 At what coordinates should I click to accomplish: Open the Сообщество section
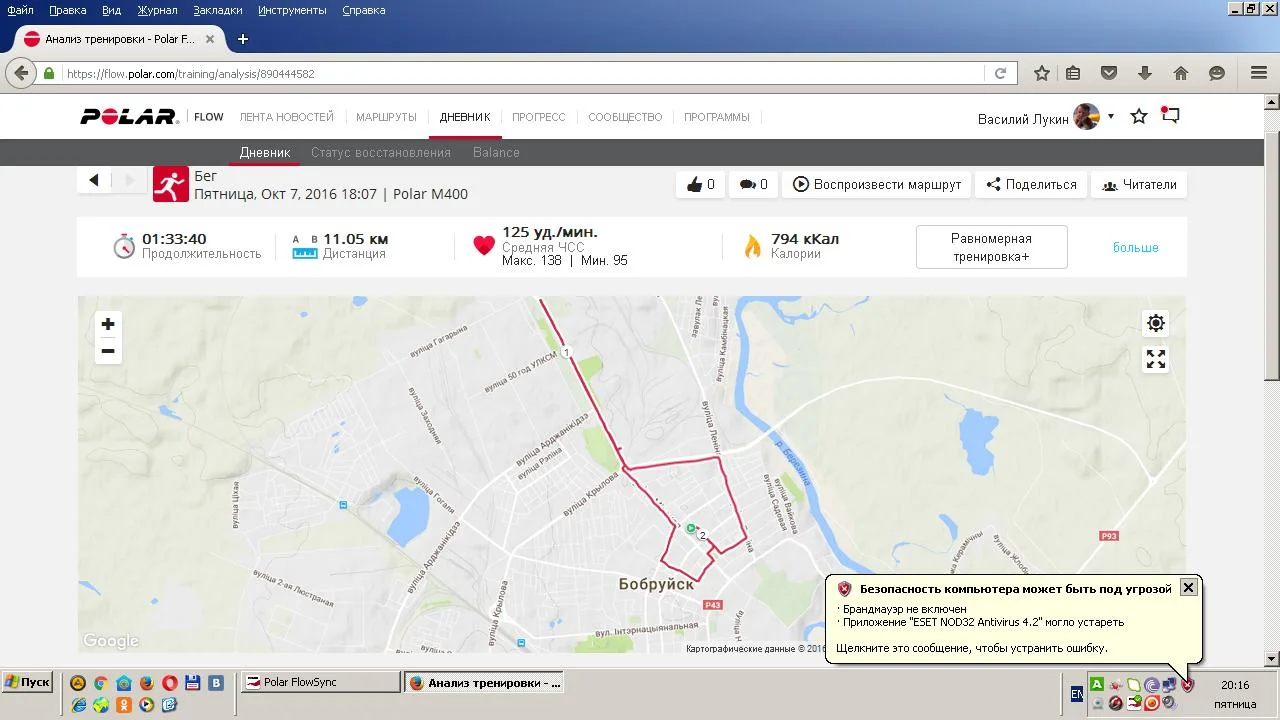click(x=625, y=117)
